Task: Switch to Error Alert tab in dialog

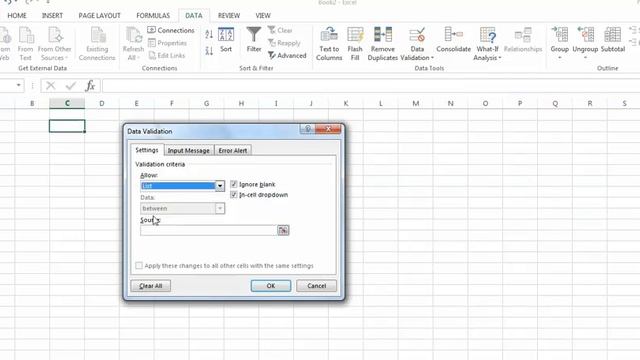Action: pos(233,151)
